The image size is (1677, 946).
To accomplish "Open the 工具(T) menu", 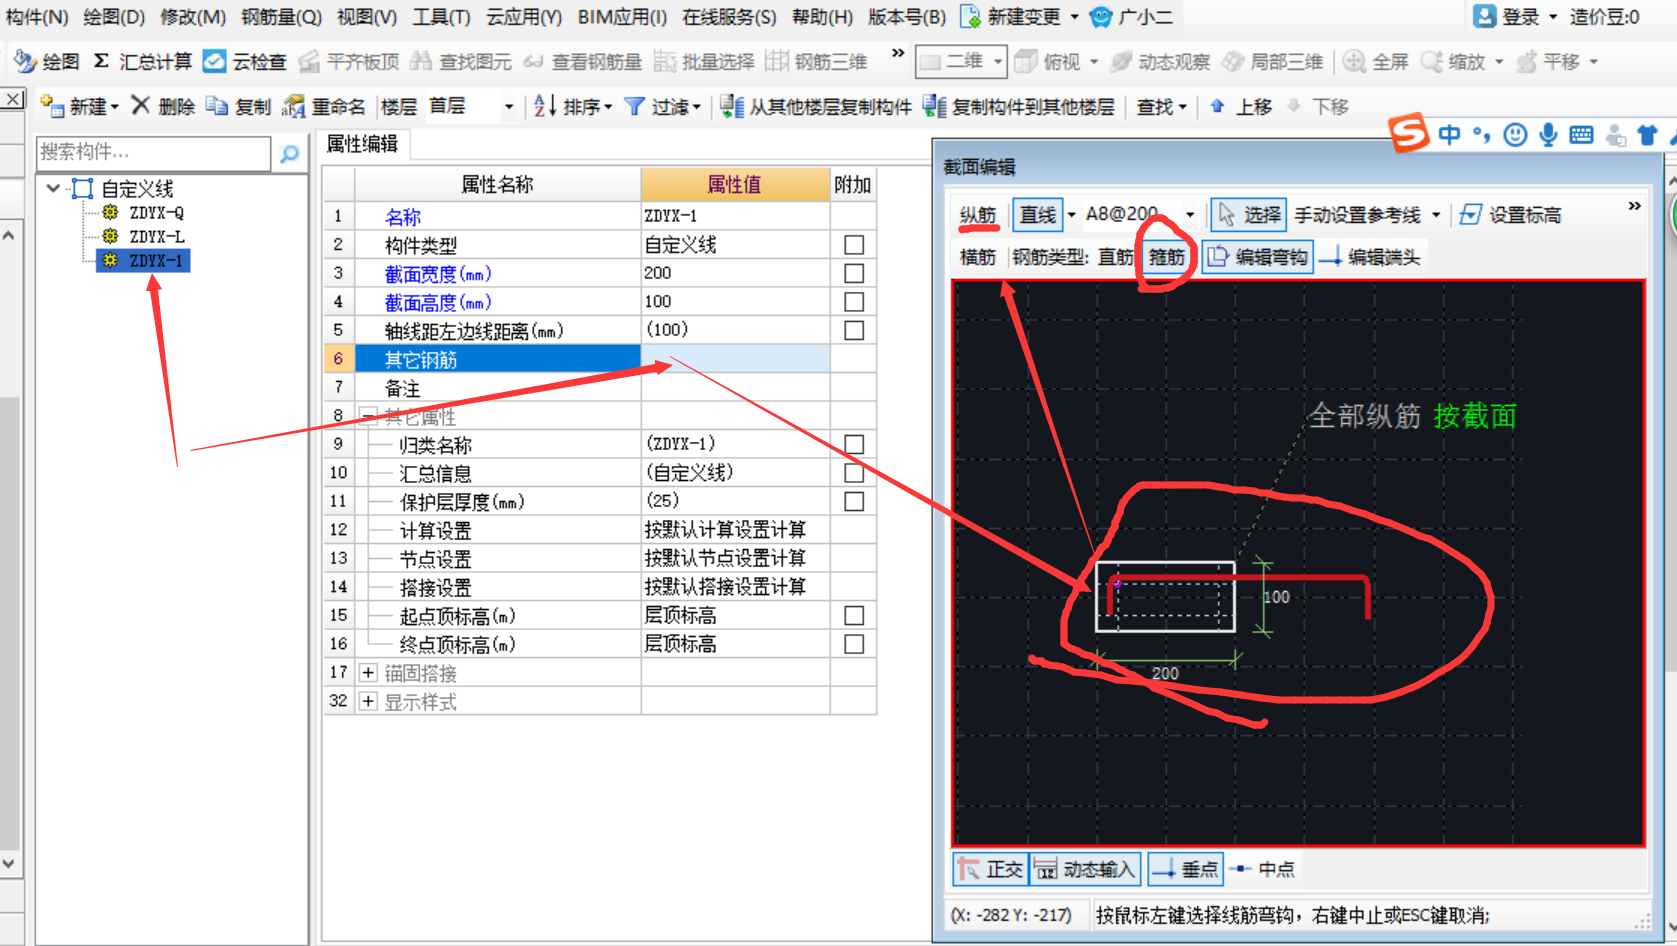I will coord(442,17).
